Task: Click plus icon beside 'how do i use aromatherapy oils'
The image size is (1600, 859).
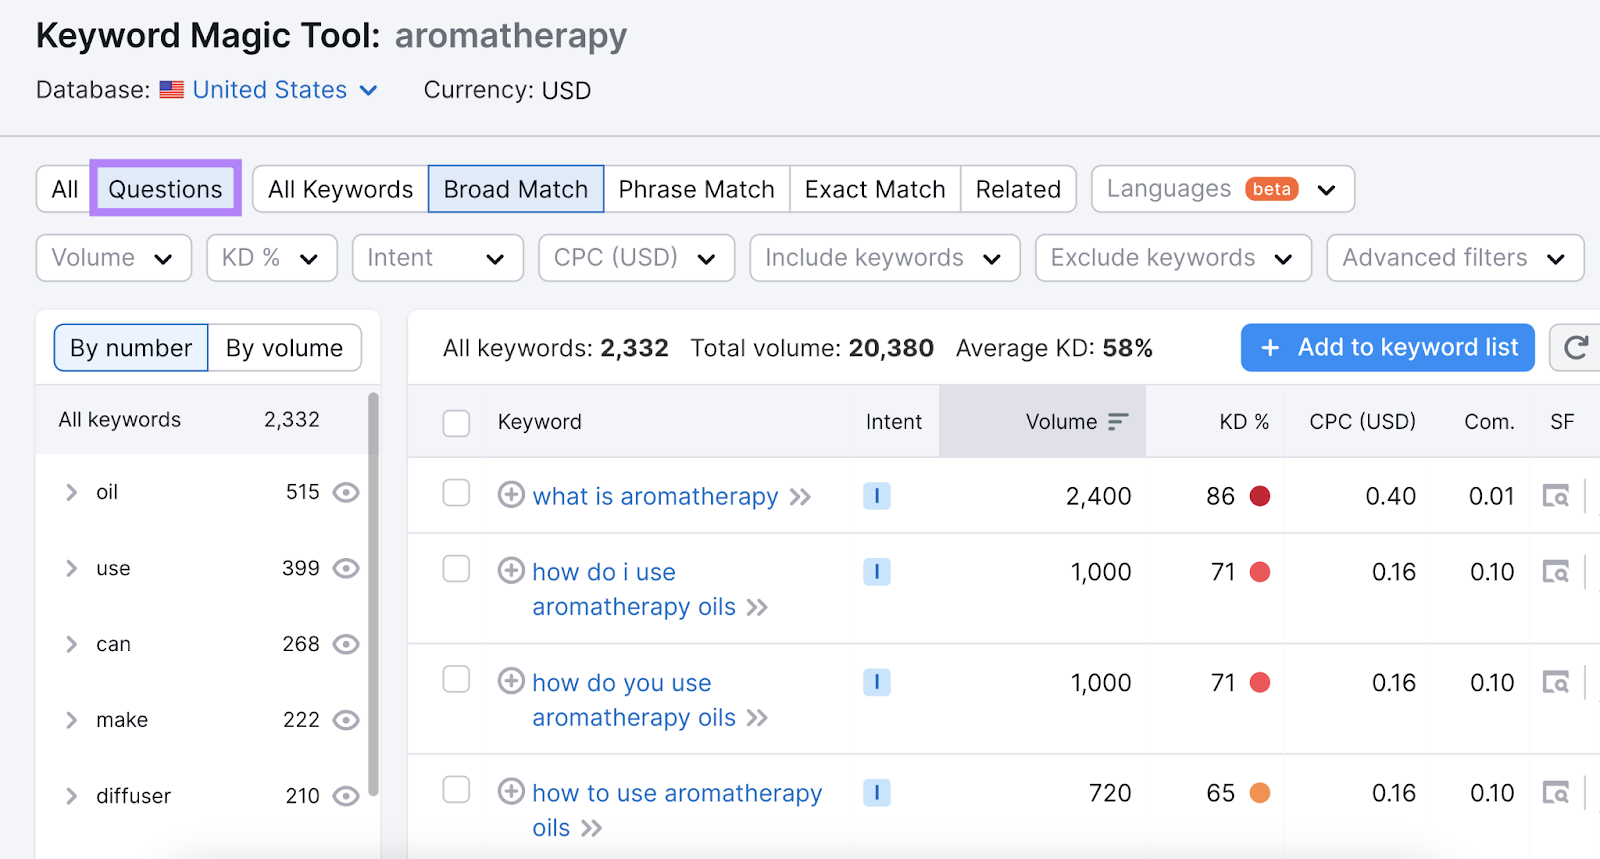Action: pyautogui.click(x=511, y=571)
